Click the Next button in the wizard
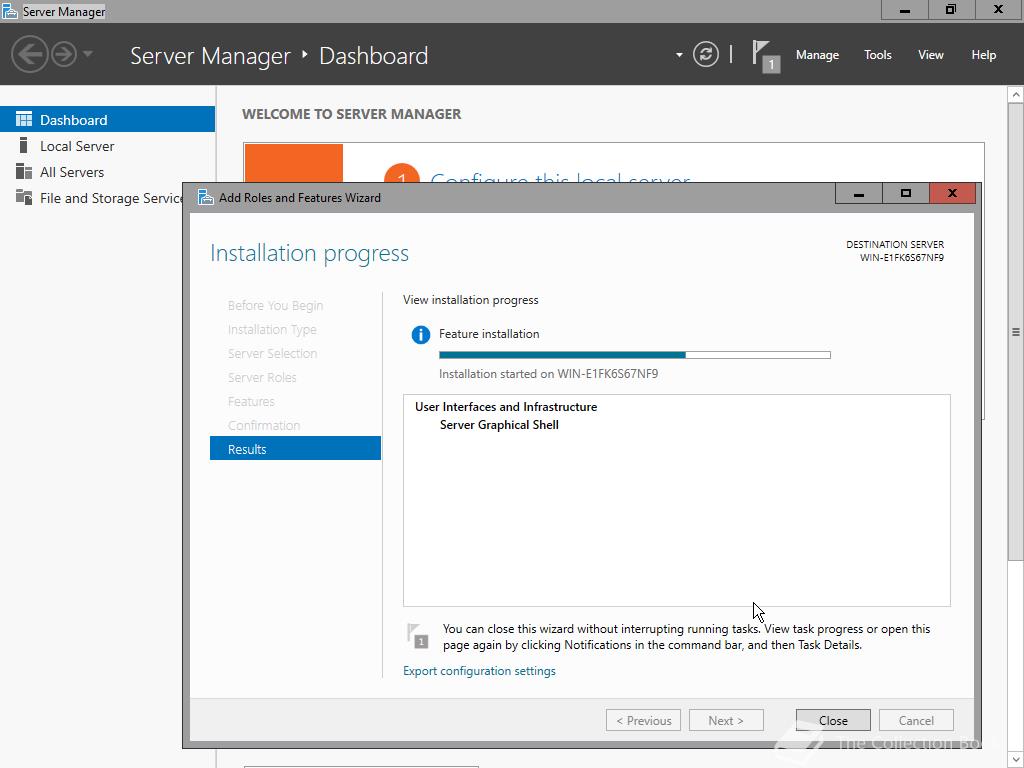Image resolution: width=1024 pixels, height=768 pixels. pyautogui.click(x=726, y=720)
